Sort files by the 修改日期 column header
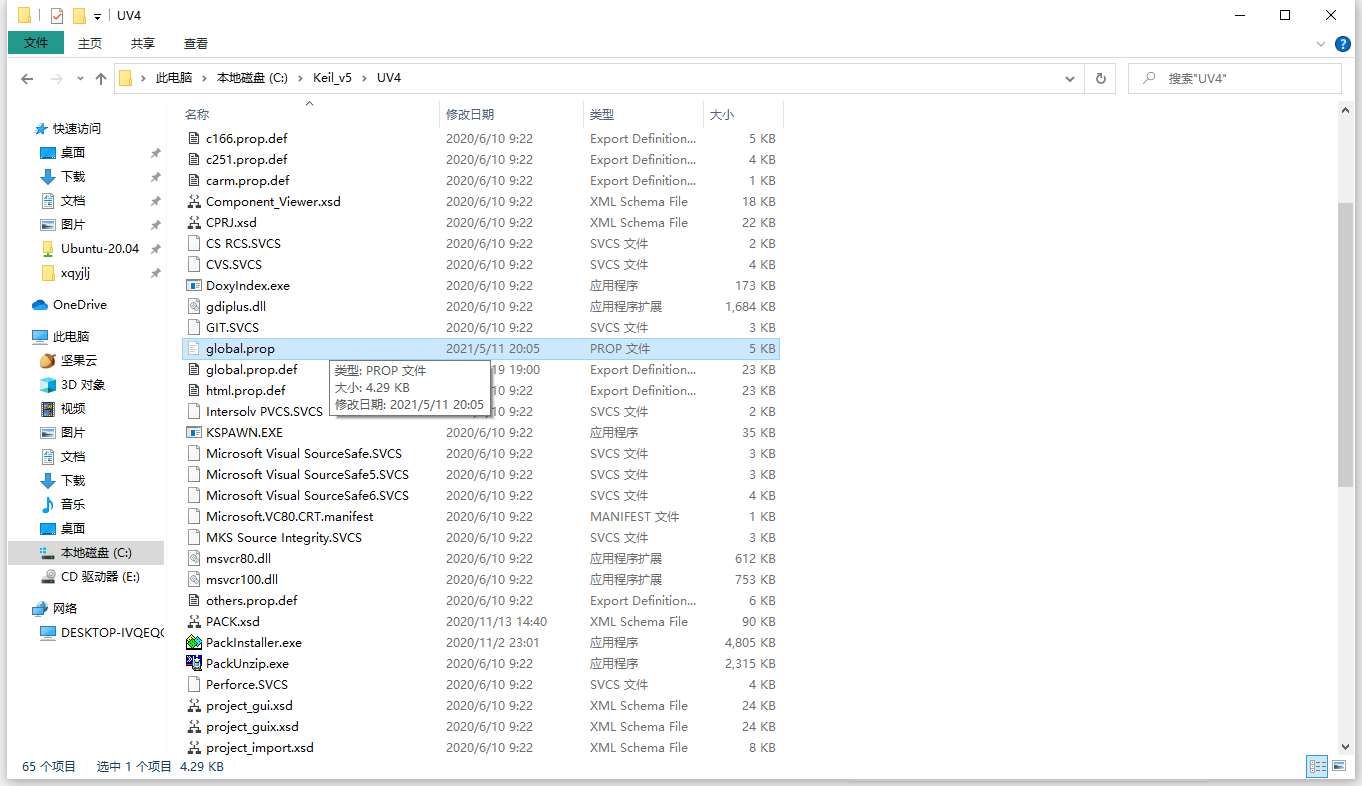 pos(470,115)
